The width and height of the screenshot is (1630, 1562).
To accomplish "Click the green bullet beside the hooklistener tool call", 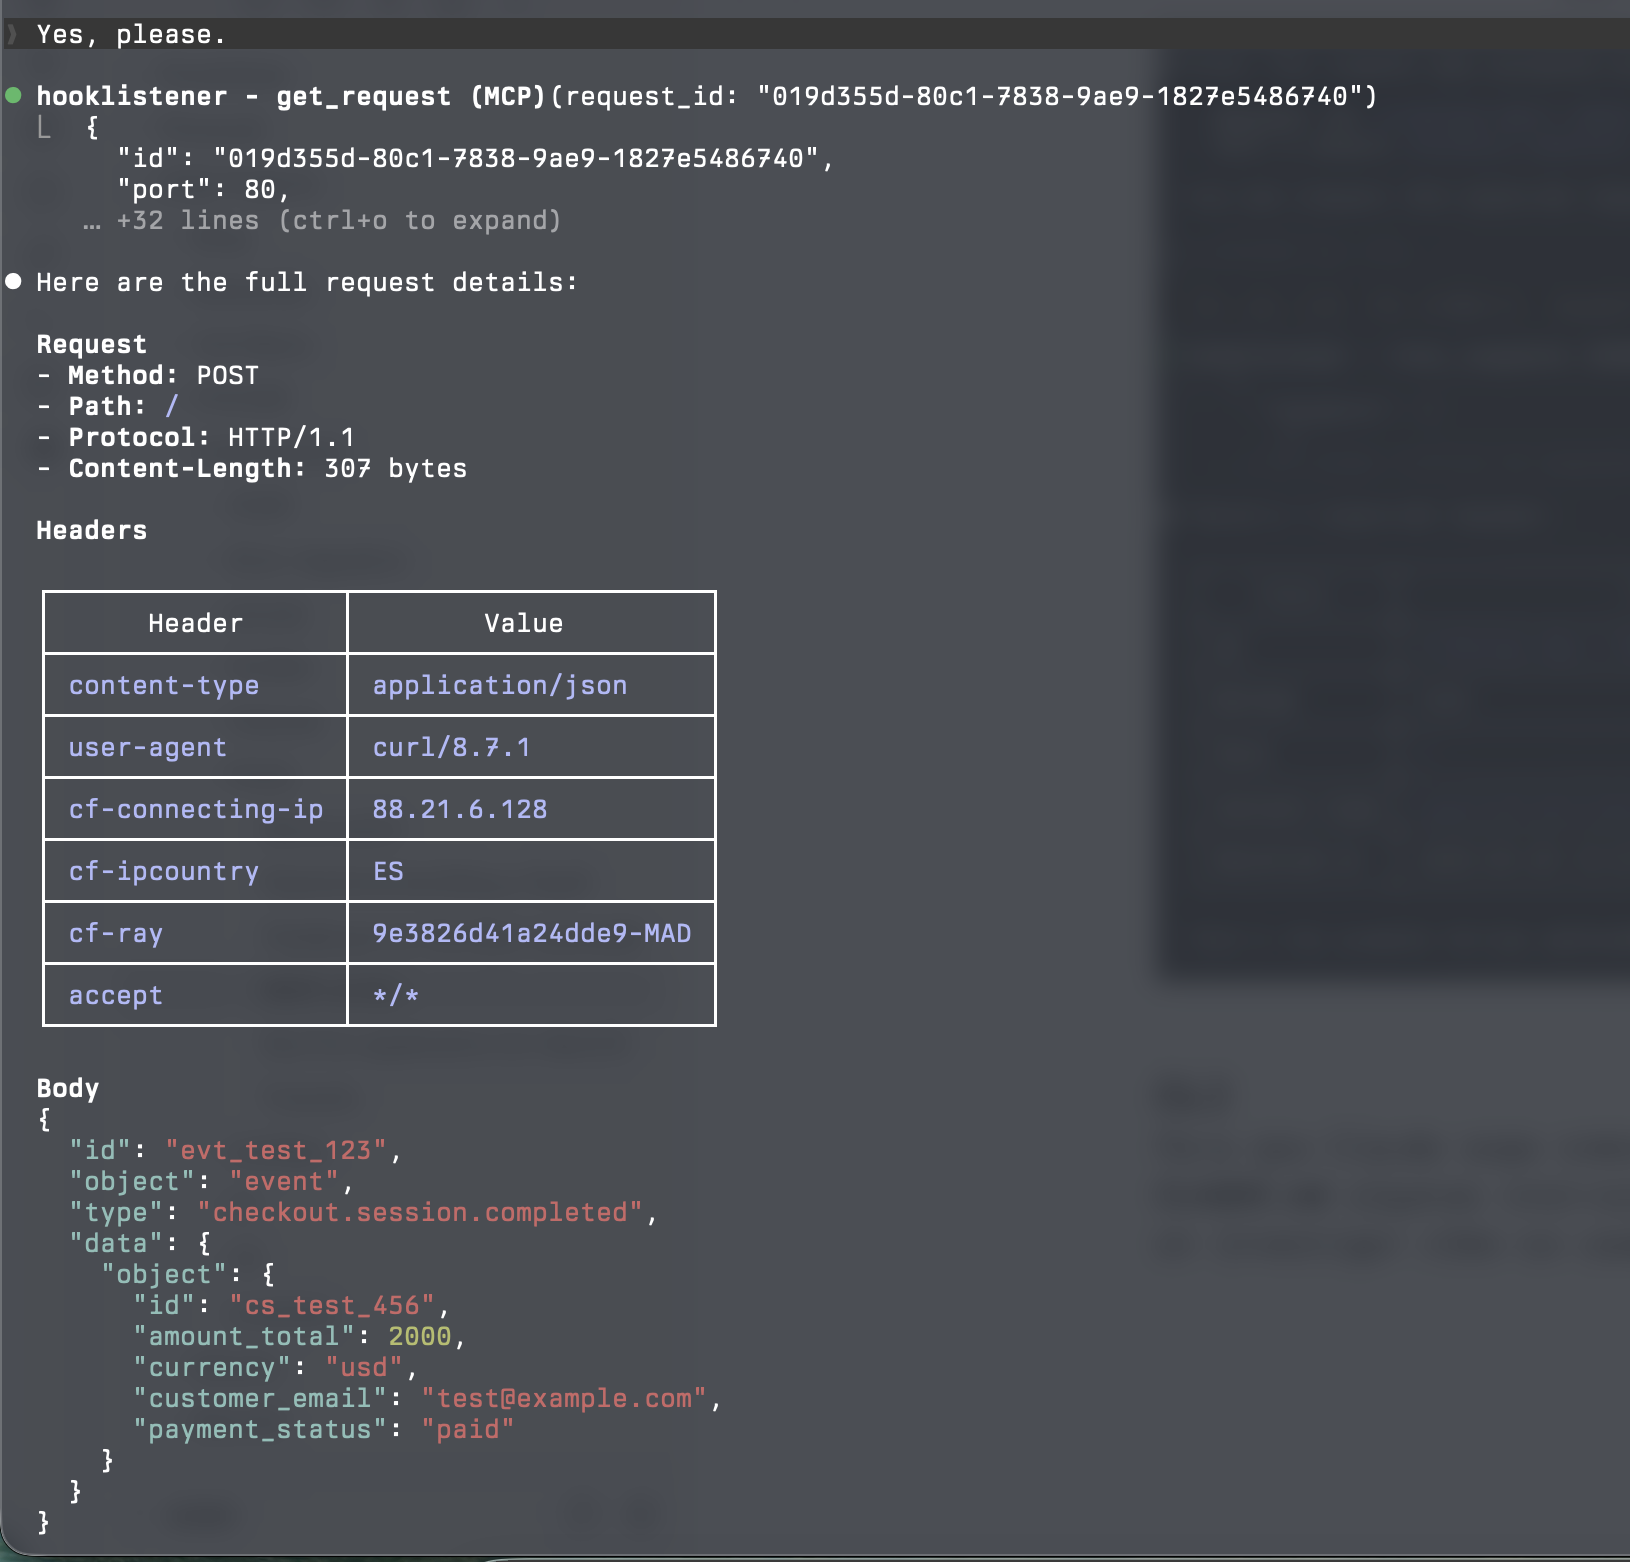I will pos(12,96).
